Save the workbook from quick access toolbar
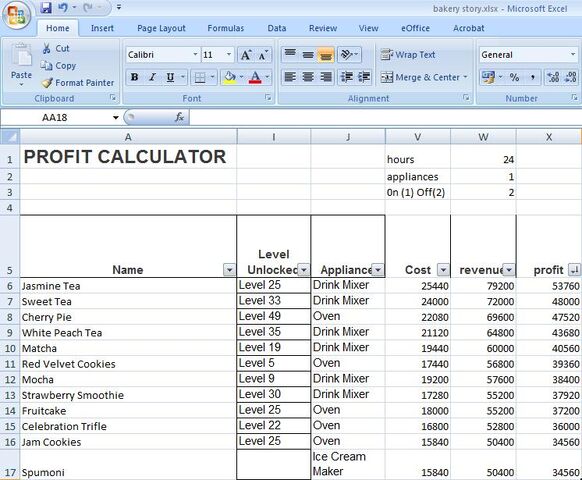582x480 pixels. coord(46,7)
